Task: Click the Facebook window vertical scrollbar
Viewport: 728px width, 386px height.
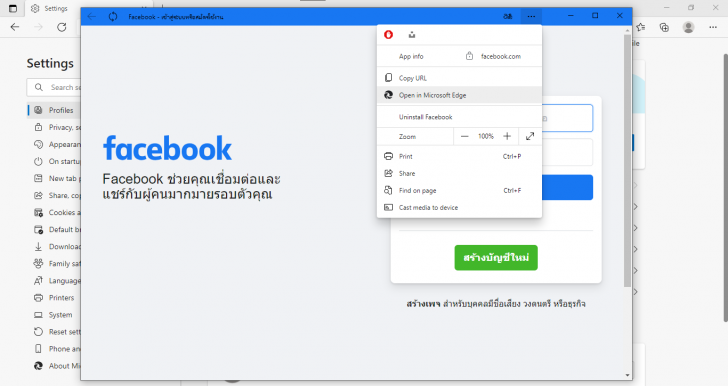Action: pyautogui.click(x=627, y=160)
